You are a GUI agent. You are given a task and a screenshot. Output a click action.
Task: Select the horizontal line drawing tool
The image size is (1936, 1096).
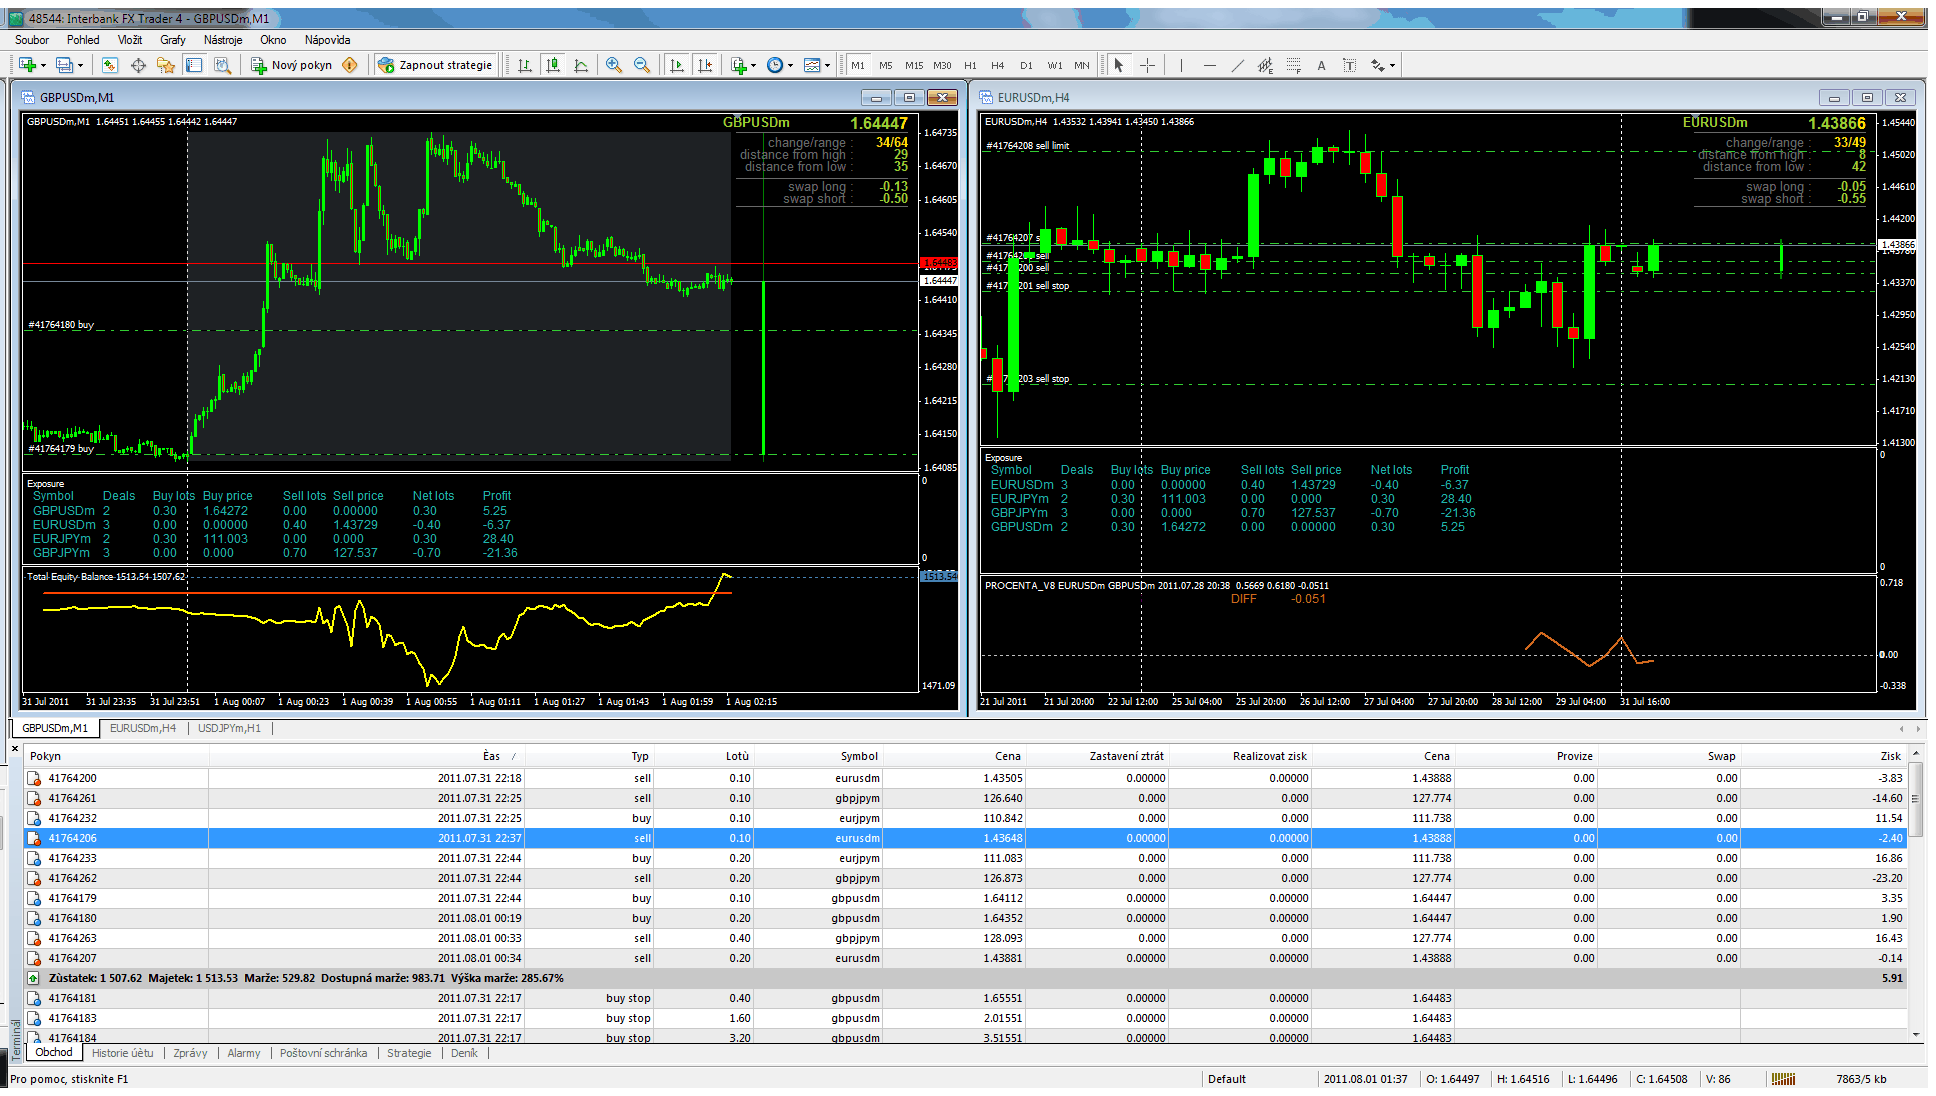point(1209,65)
